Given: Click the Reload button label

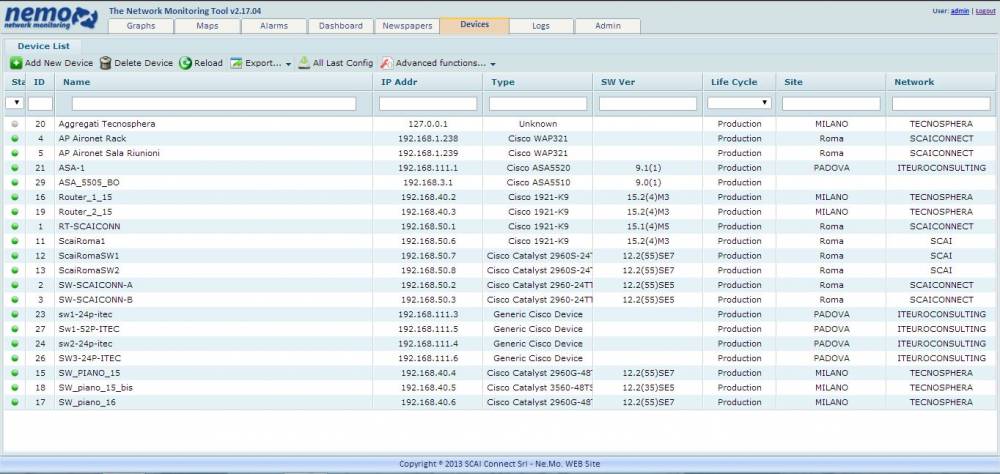Looking at the screenshot, I should click(x=209, y=63).
